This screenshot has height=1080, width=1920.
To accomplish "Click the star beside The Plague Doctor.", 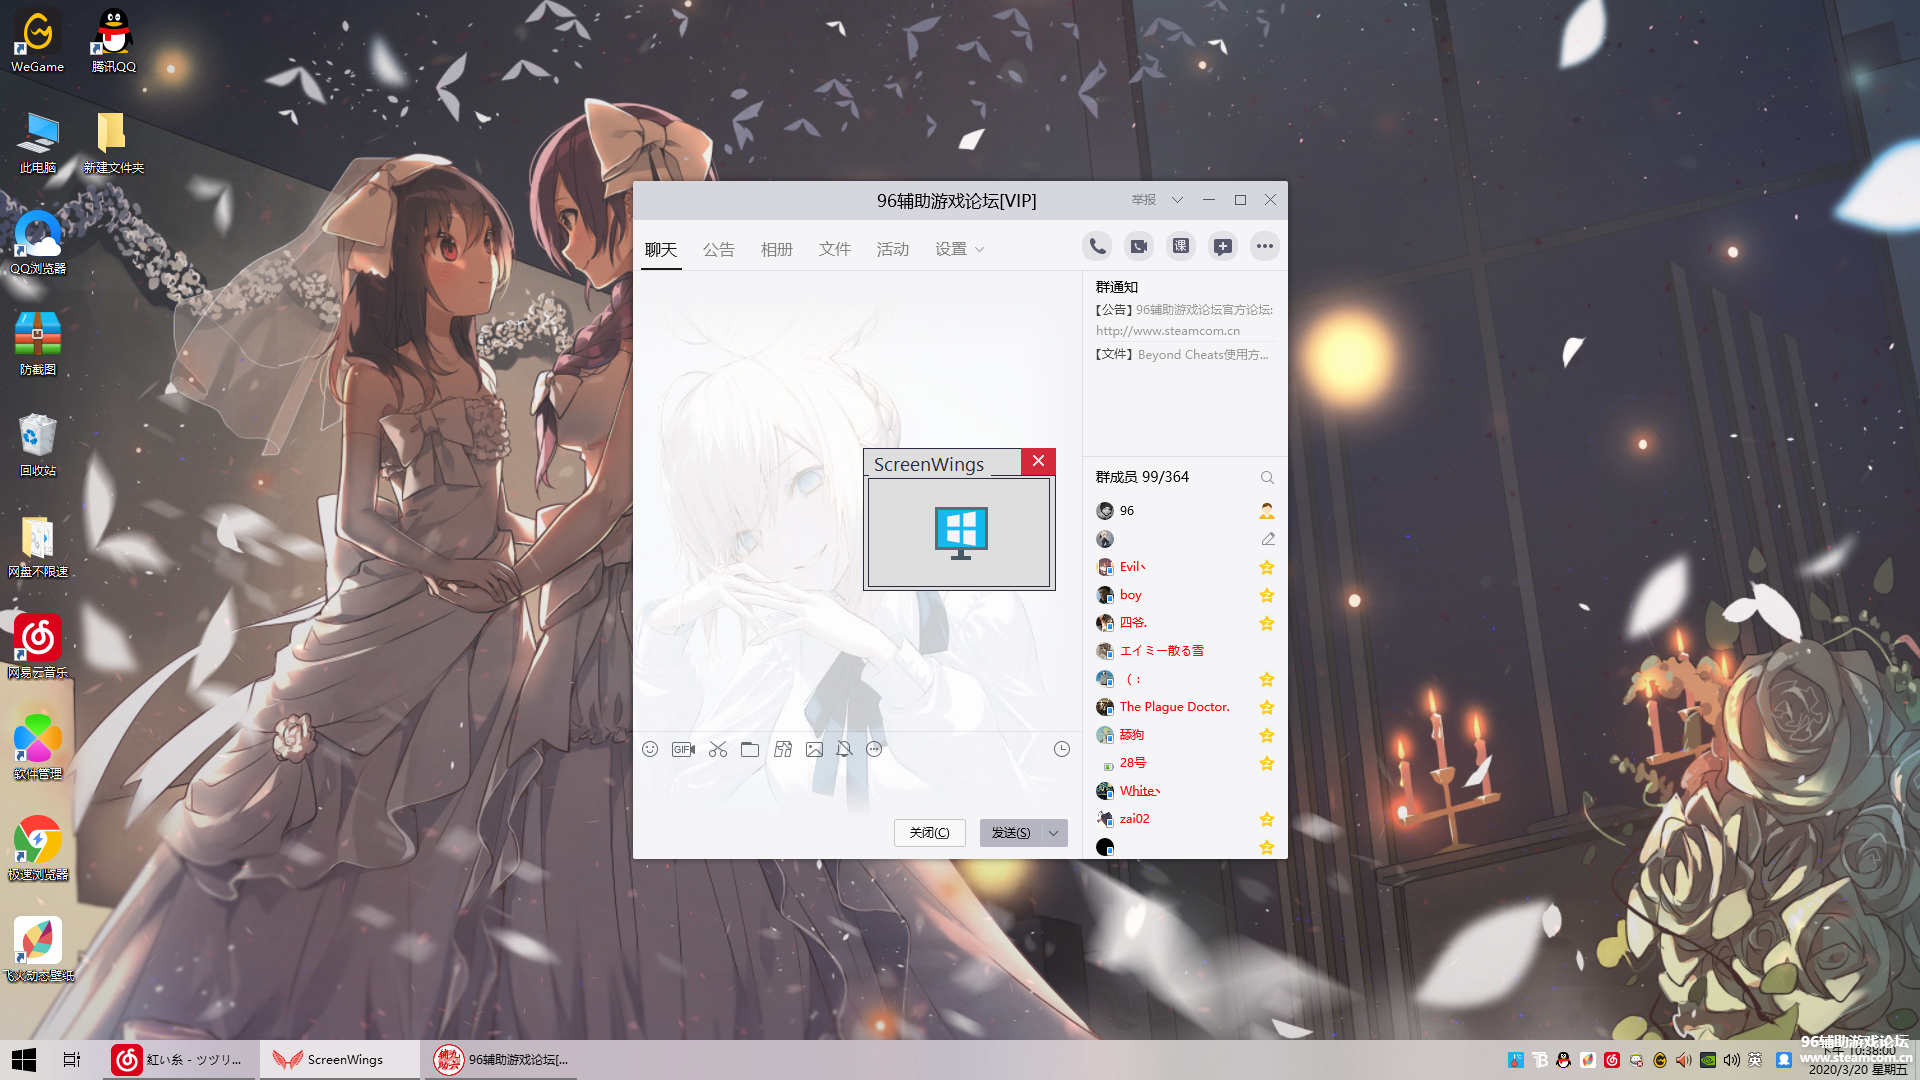I will tap(1267, 707).
